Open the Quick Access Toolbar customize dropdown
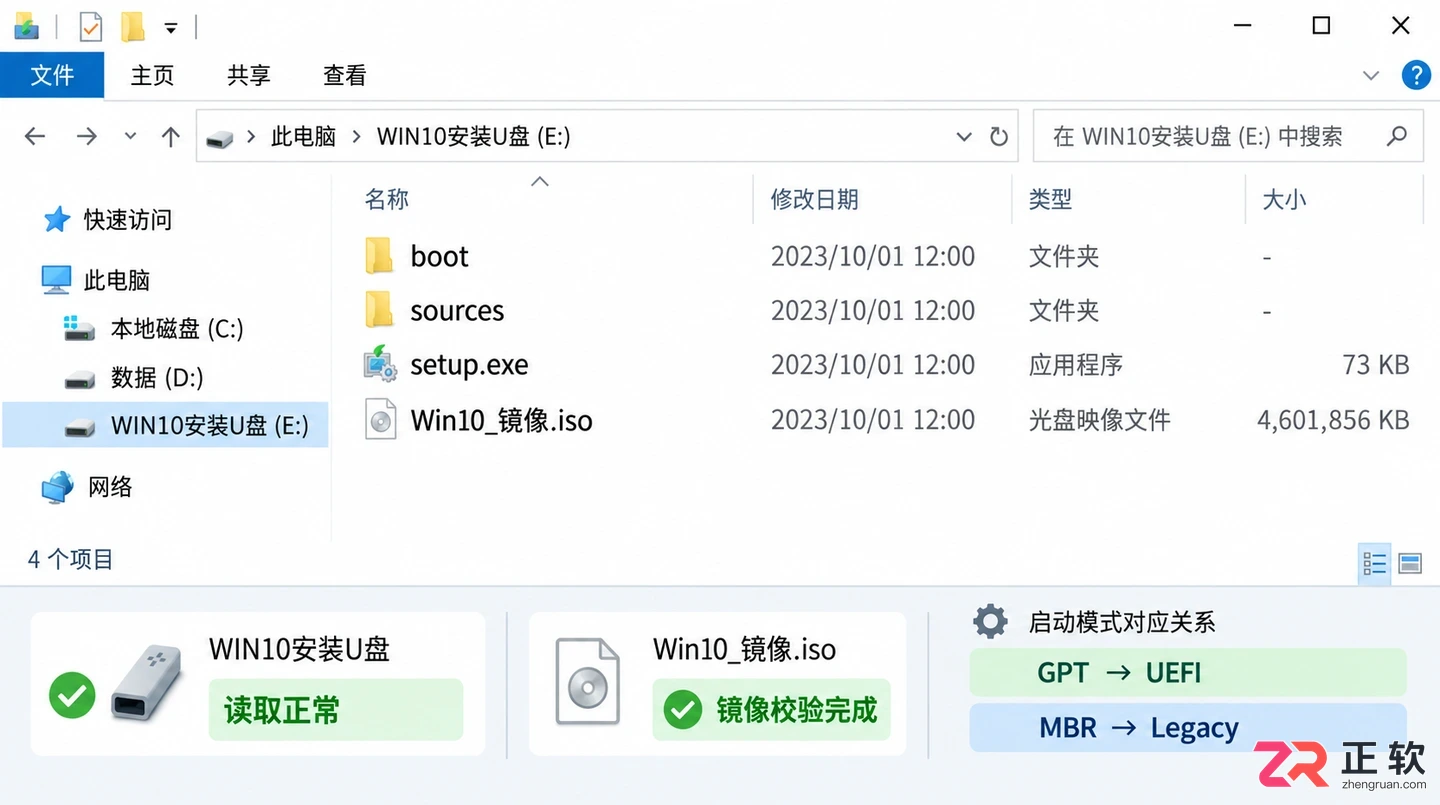The image size is (1440, 805). (x=171, y=28)
